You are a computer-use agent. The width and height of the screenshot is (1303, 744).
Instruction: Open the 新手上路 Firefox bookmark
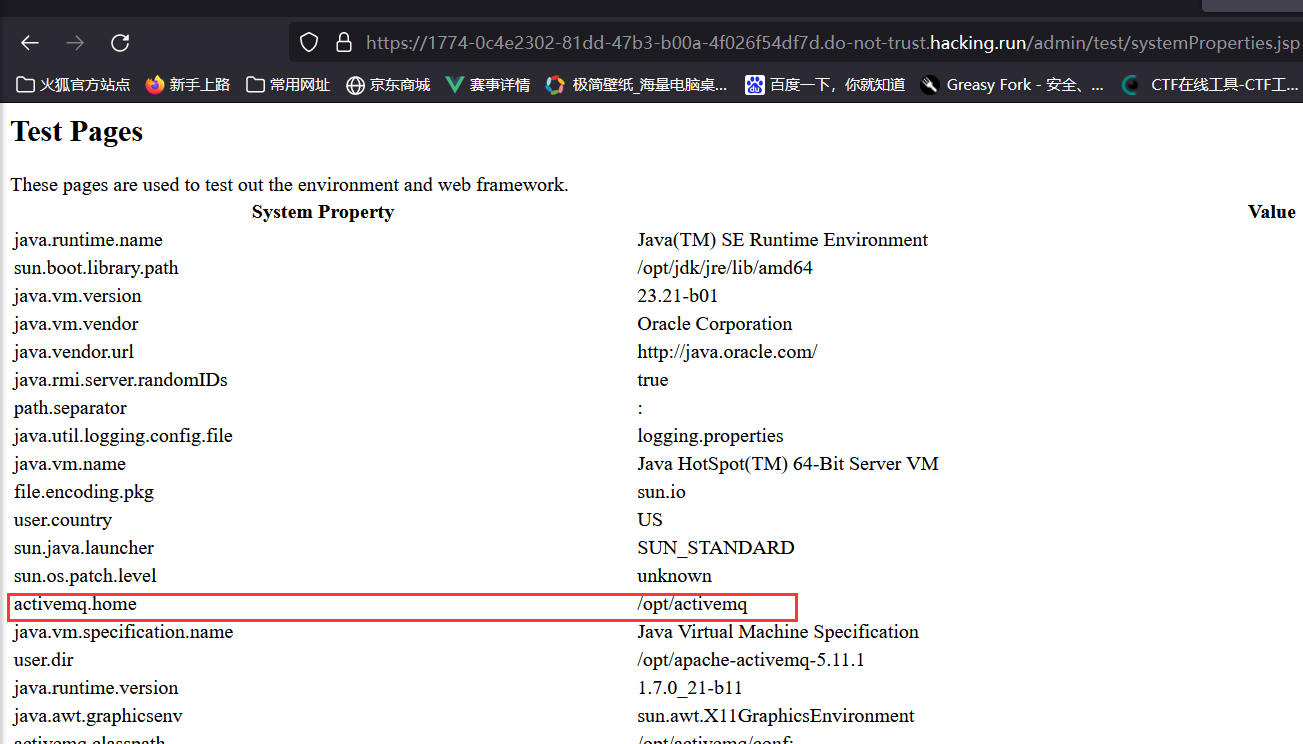point(187,85)
